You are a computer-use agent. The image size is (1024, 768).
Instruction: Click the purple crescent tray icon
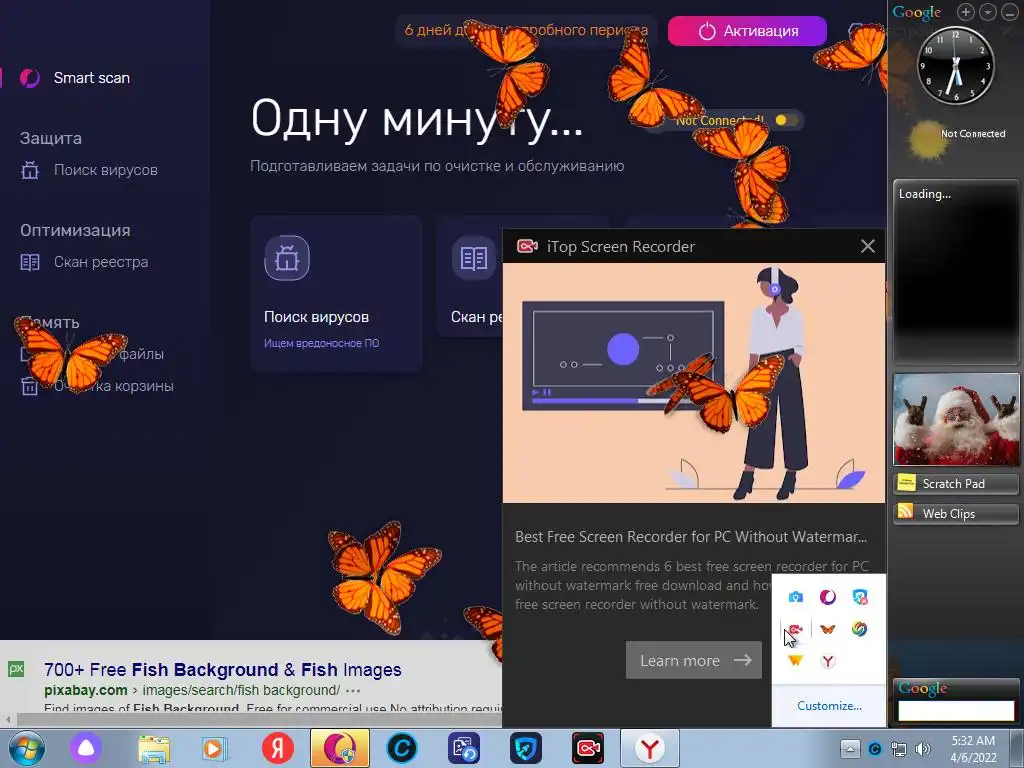click(x=827, y=597)
